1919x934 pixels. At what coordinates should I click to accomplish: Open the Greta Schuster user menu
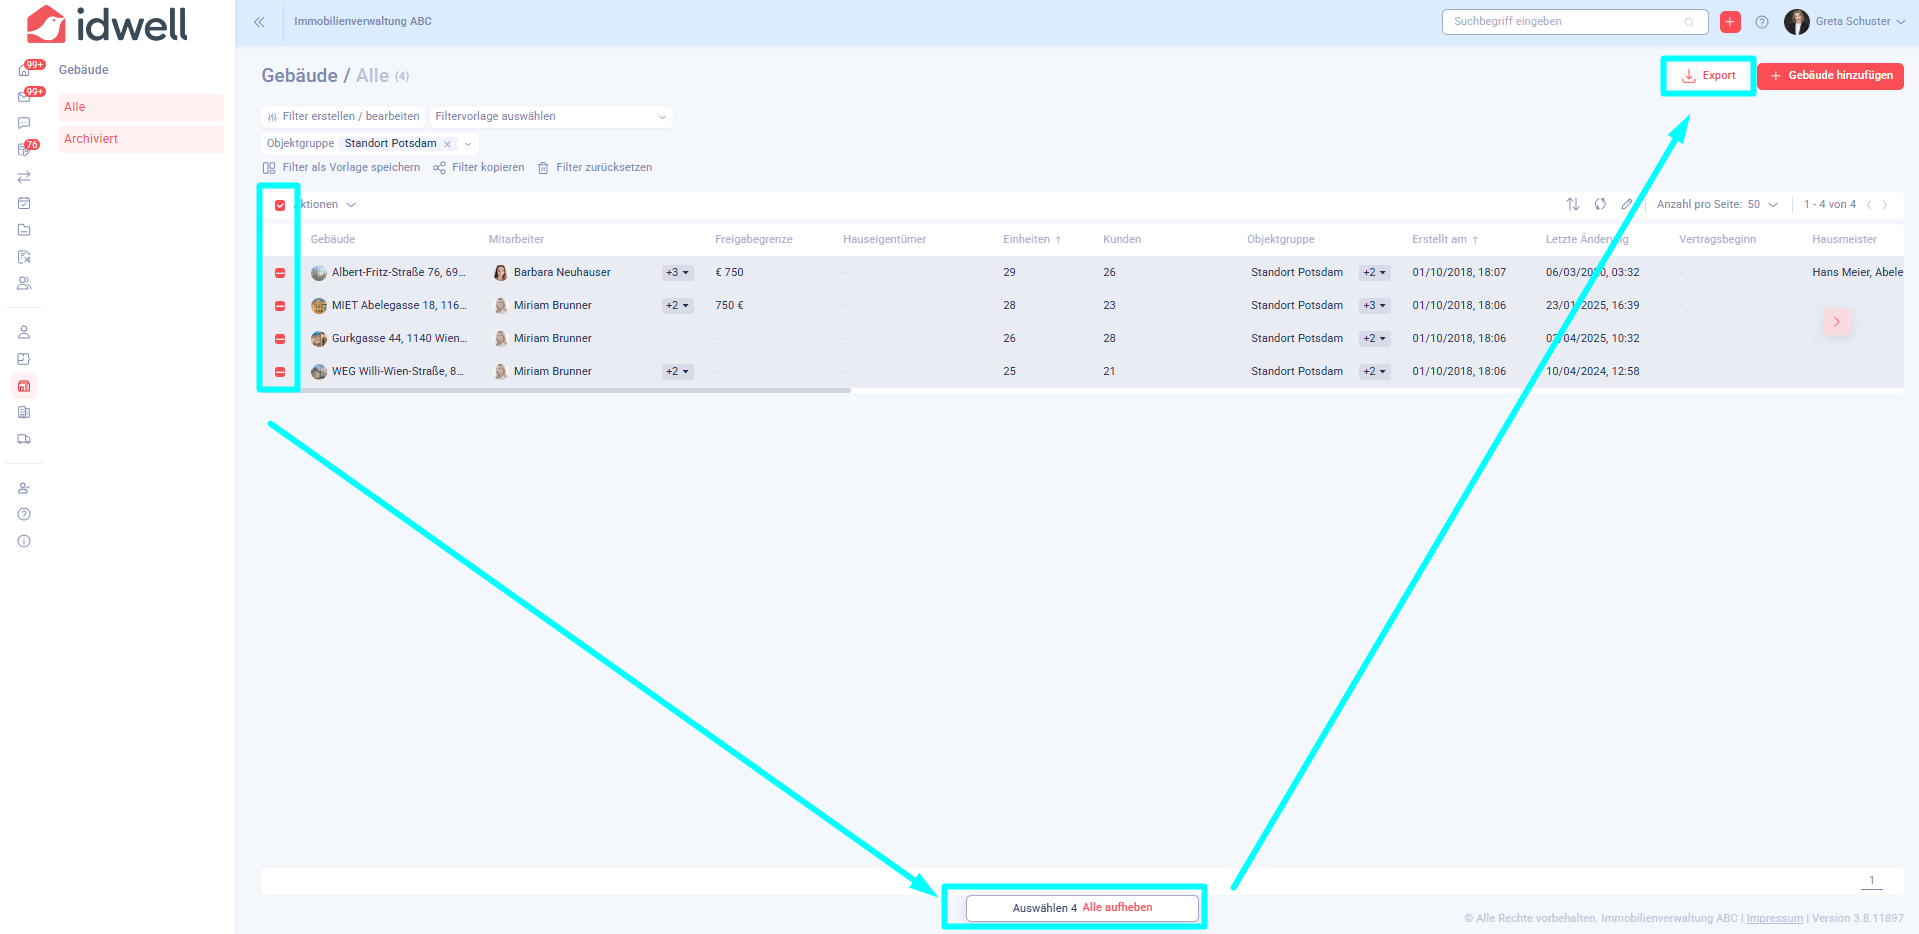[1845, 22]
